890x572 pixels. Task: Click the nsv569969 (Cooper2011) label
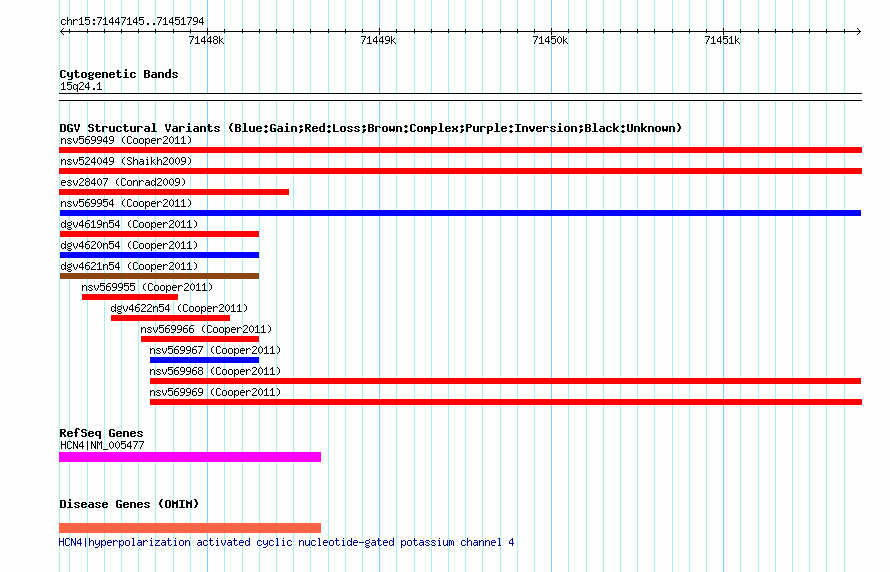tap(215, 392)
